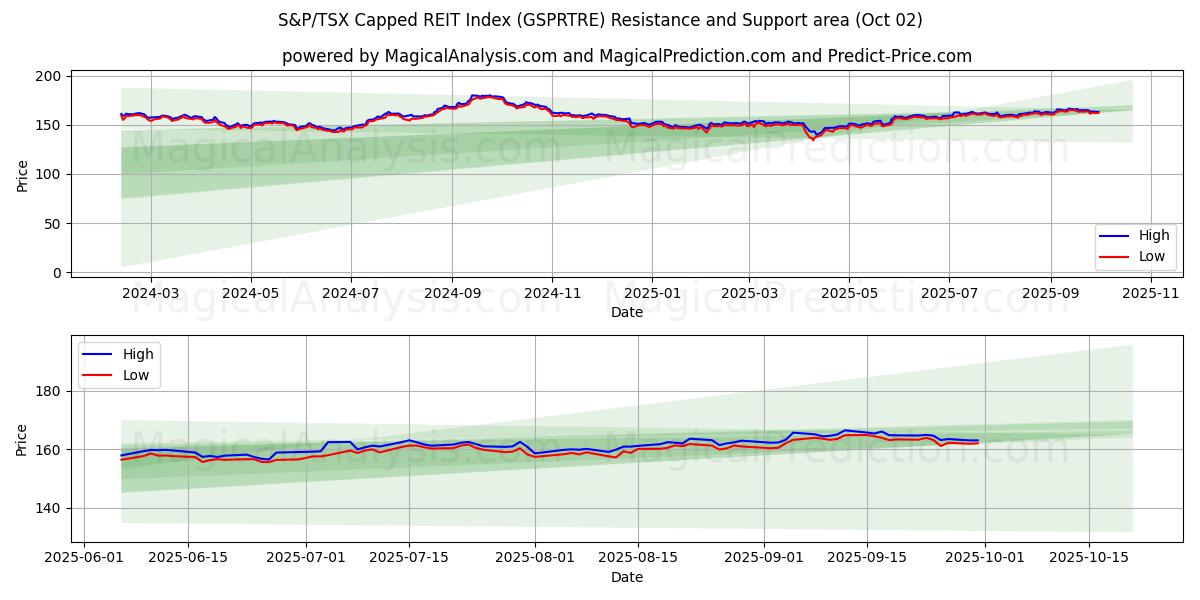Select the 'Low' label in the lower chart legend
1200x600 pixels.
(136, 375)
